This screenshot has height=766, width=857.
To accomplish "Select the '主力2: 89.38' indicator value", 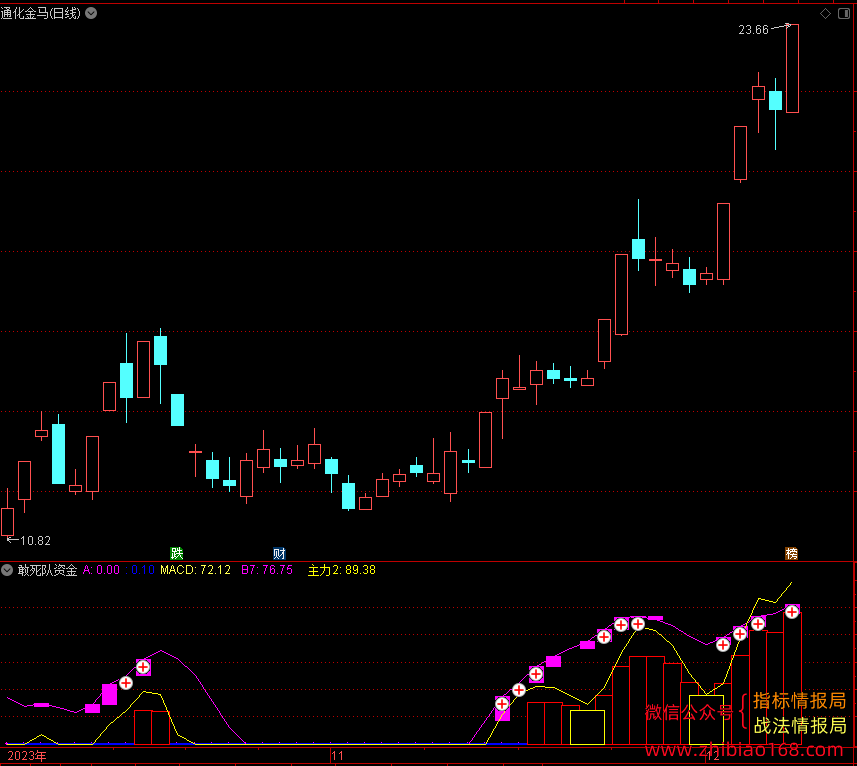I will [342, 570].
